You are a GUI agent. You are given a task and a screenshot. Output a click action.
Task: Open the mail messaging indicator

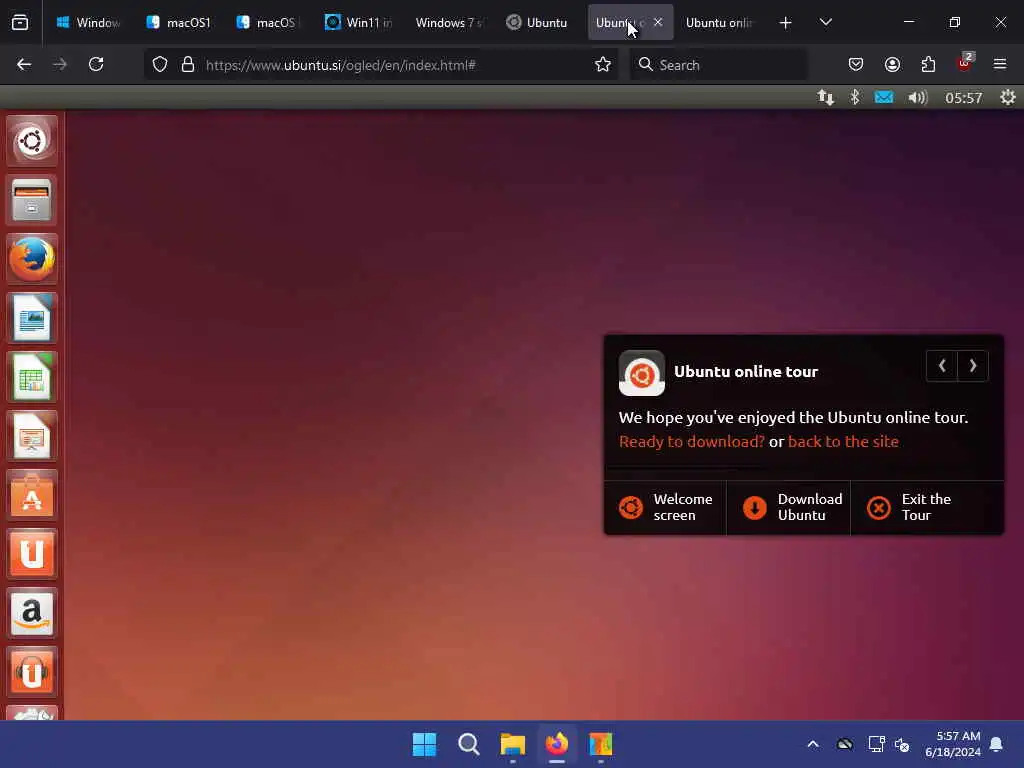884,98
